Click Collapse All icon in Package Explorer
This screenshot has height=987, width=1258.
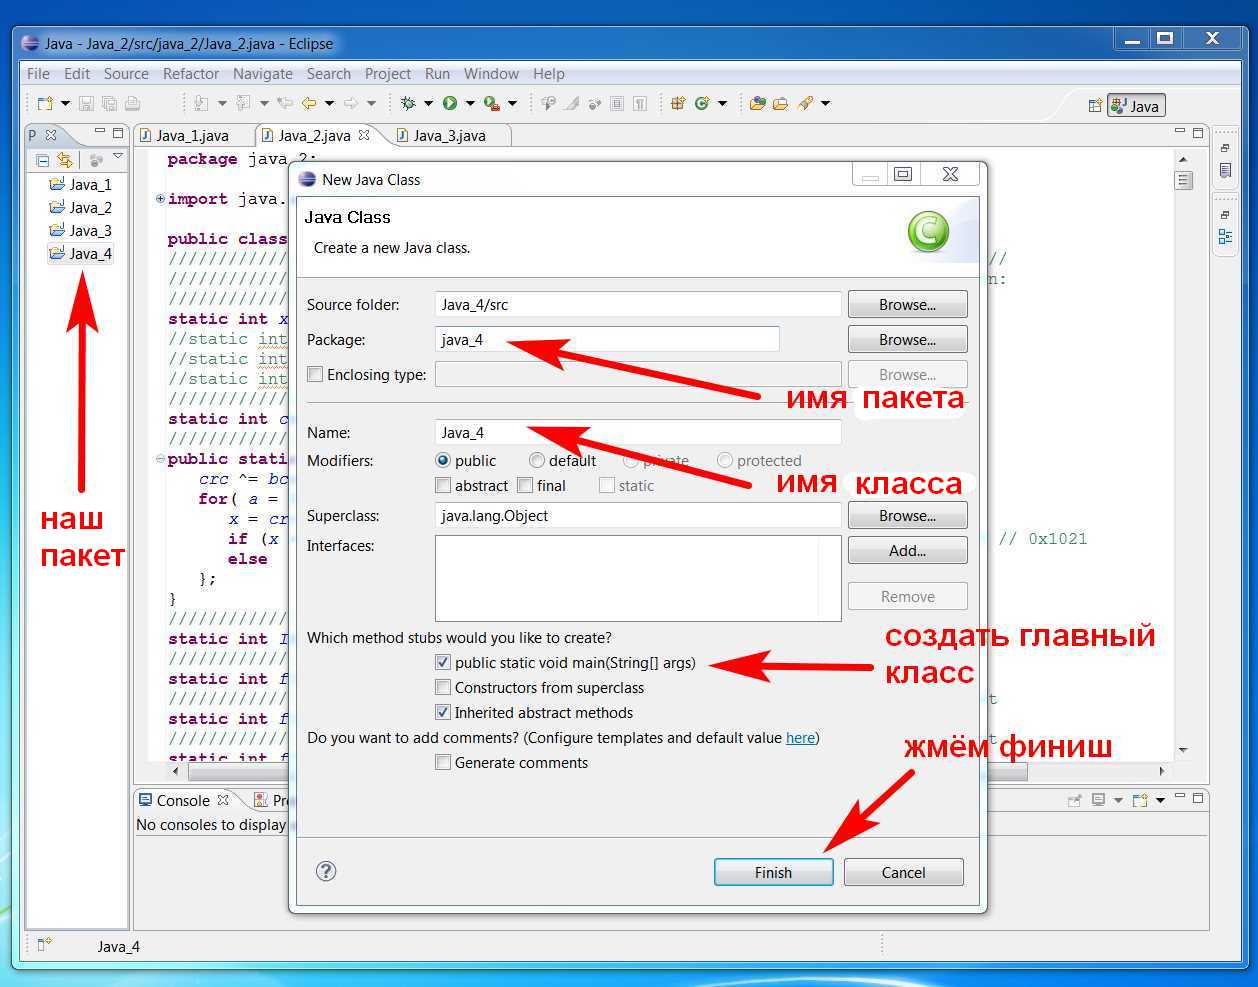[43, 160]
